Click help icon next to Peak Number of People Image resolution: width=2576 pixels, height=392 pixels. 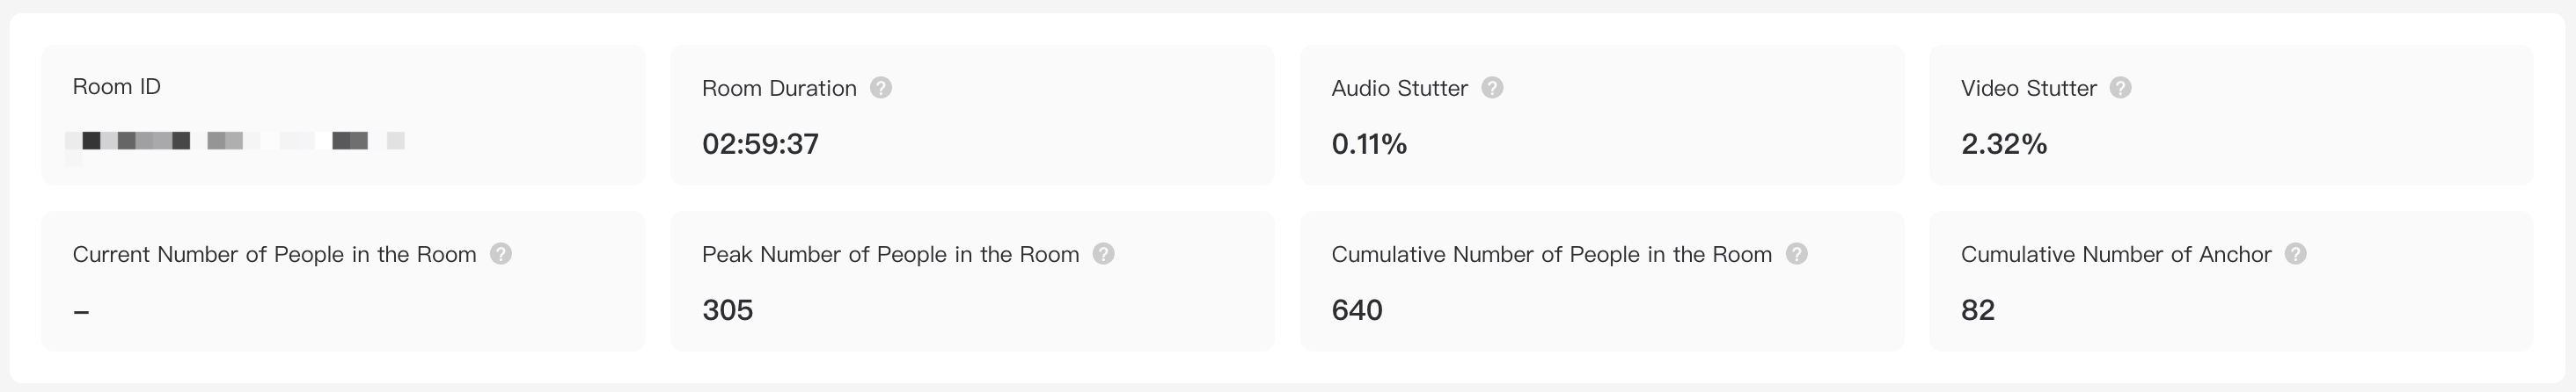coord(1104,254)
